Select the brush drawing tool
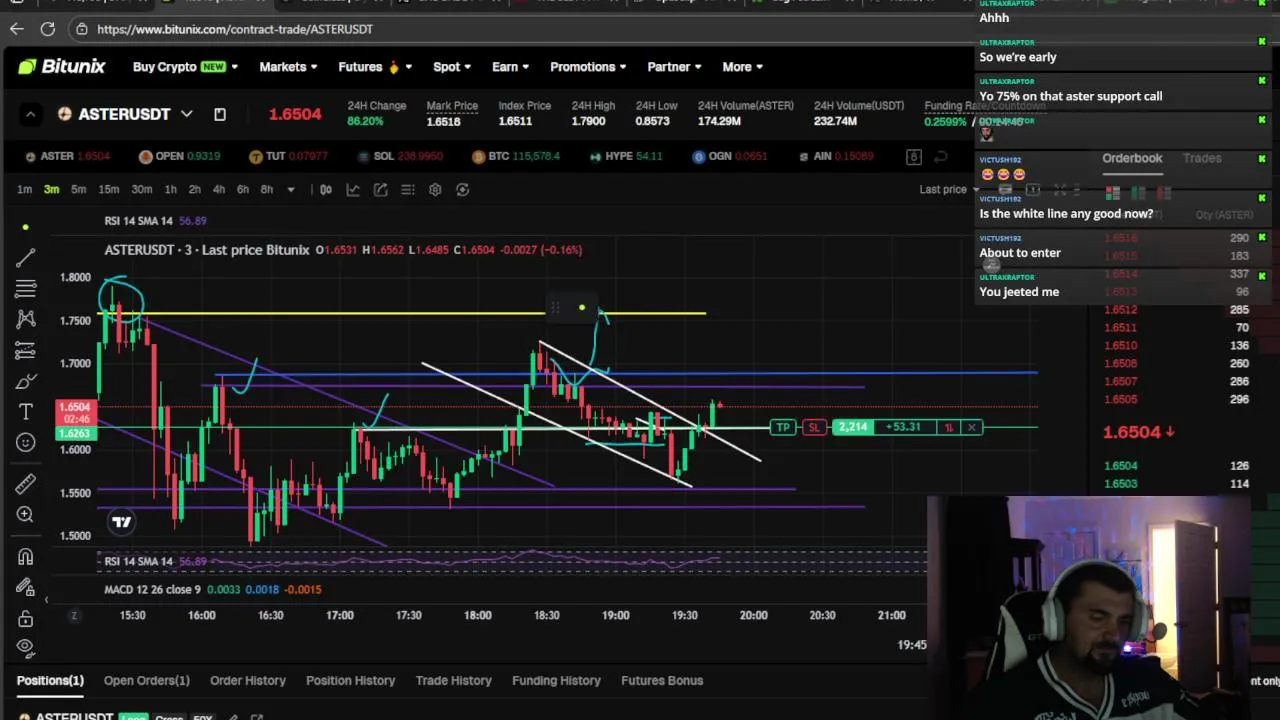 pyautogui.click(x=26, y=381)
